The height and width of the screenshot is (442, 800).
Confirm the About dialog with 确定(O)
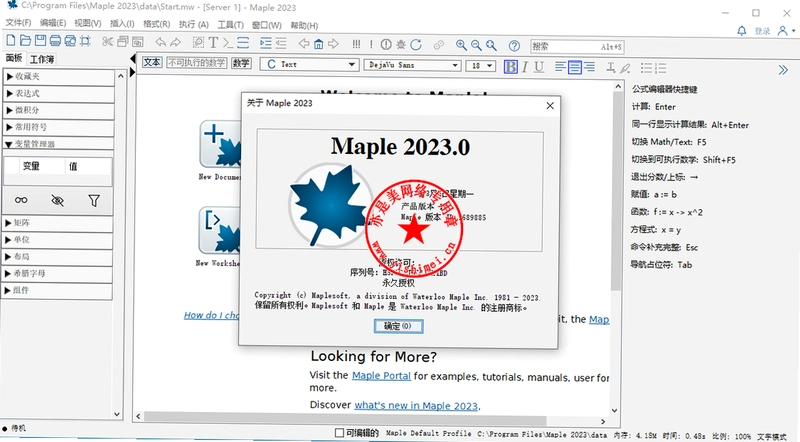click(x=398, y=326)
